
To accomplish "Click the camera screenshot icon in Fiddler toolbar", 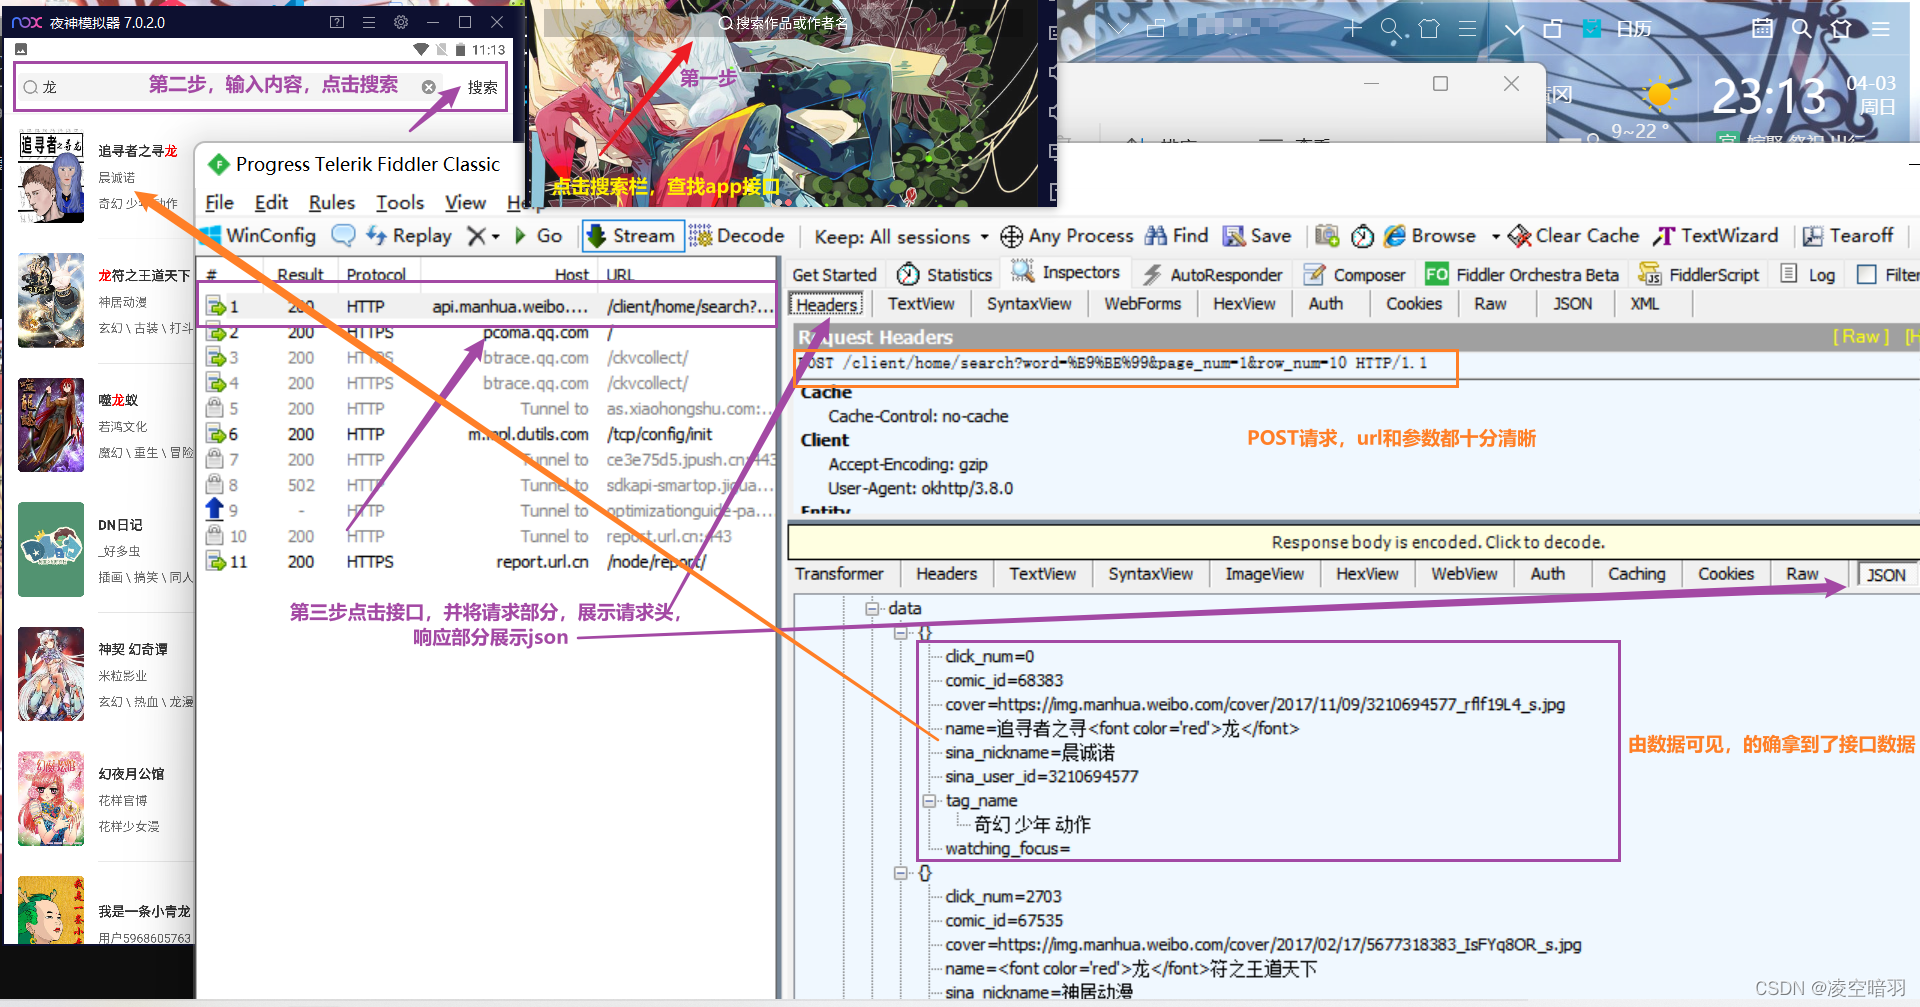I will click(1327, 236).
